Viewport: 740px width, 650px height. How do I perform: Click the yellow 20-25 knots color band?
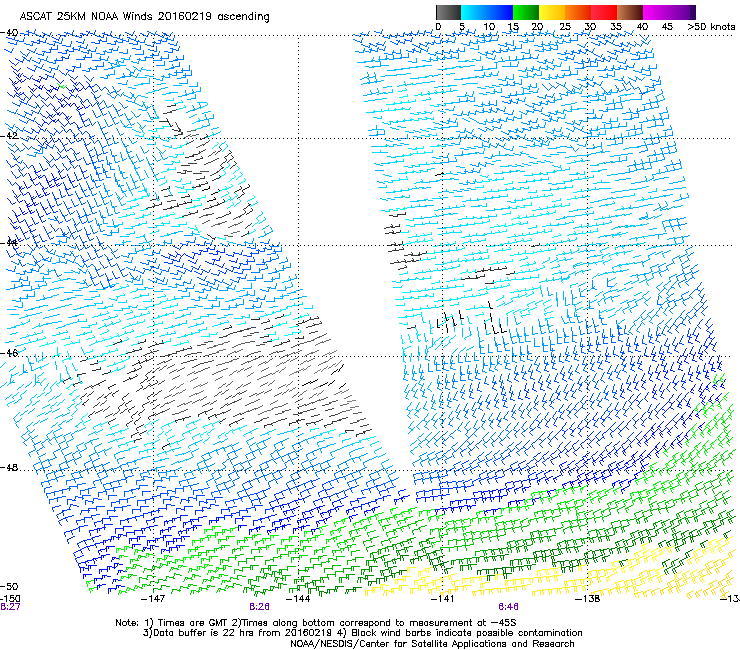click(x=552, y=12)
